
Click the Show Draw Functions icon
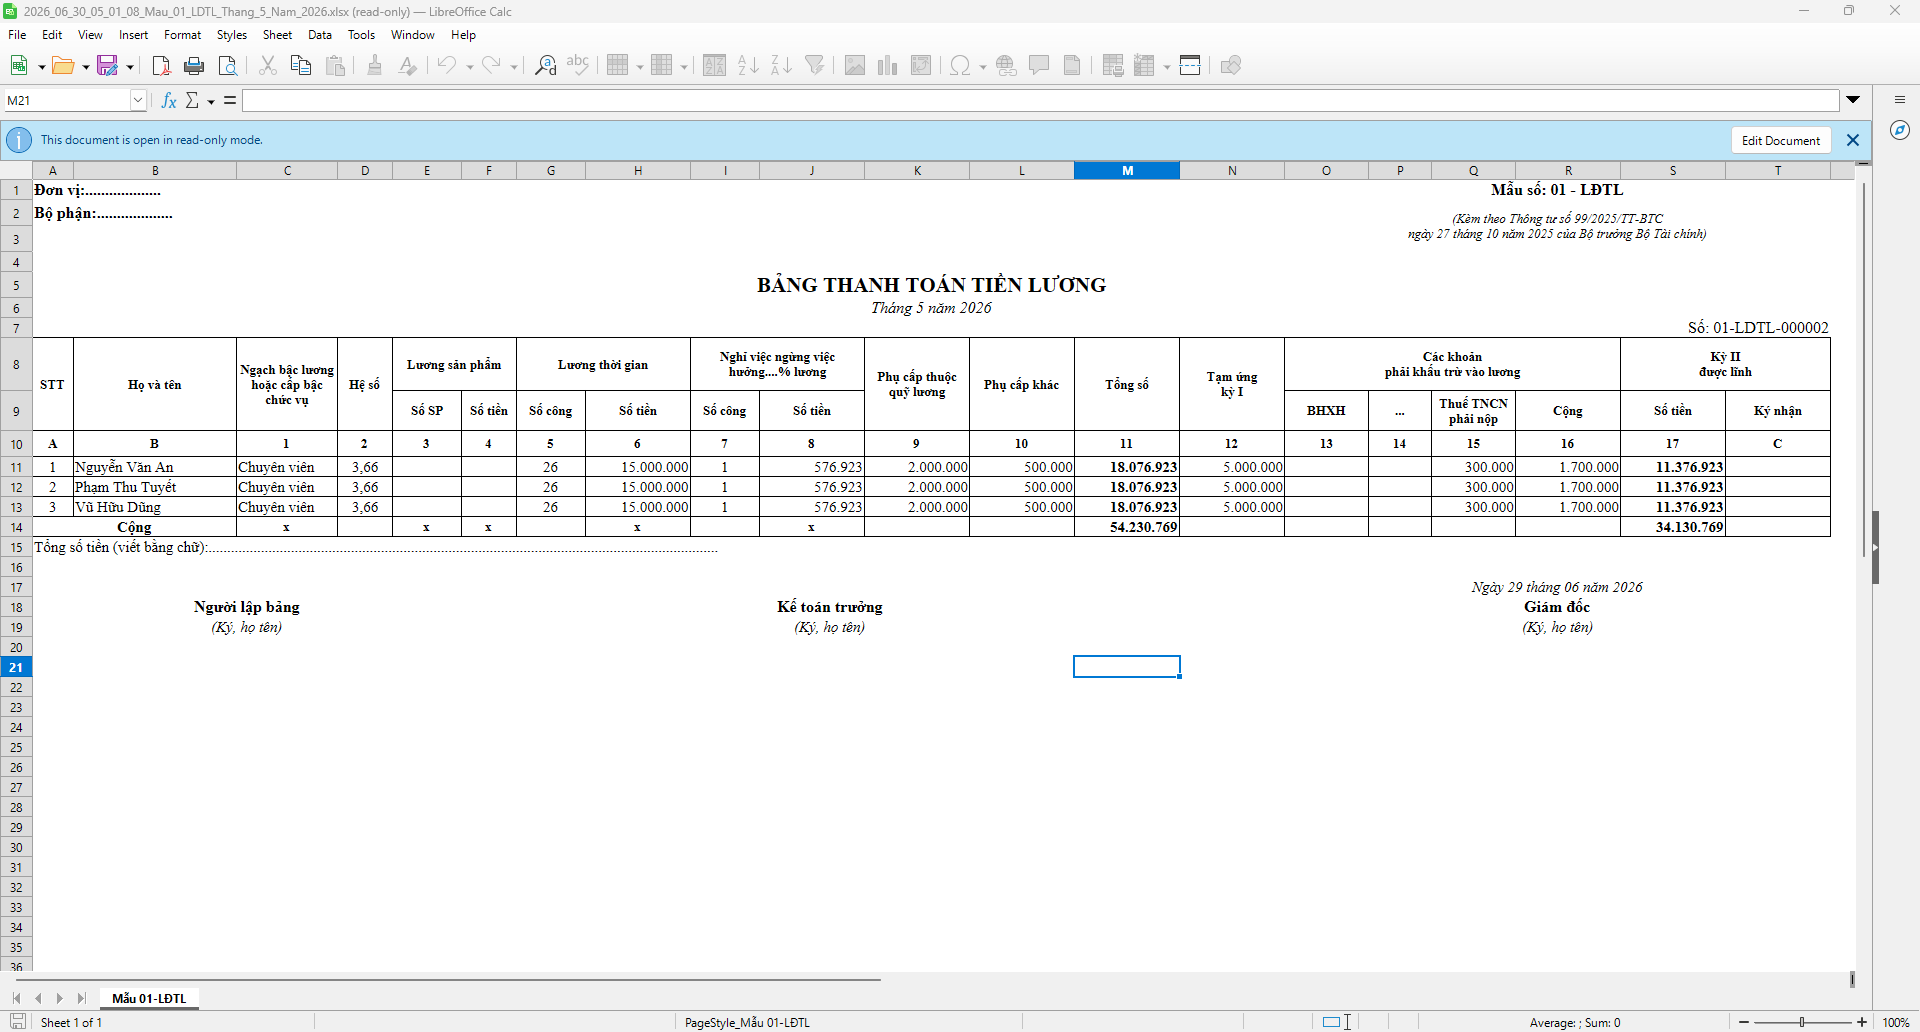pyautogui.click(x=1231, y=66)
